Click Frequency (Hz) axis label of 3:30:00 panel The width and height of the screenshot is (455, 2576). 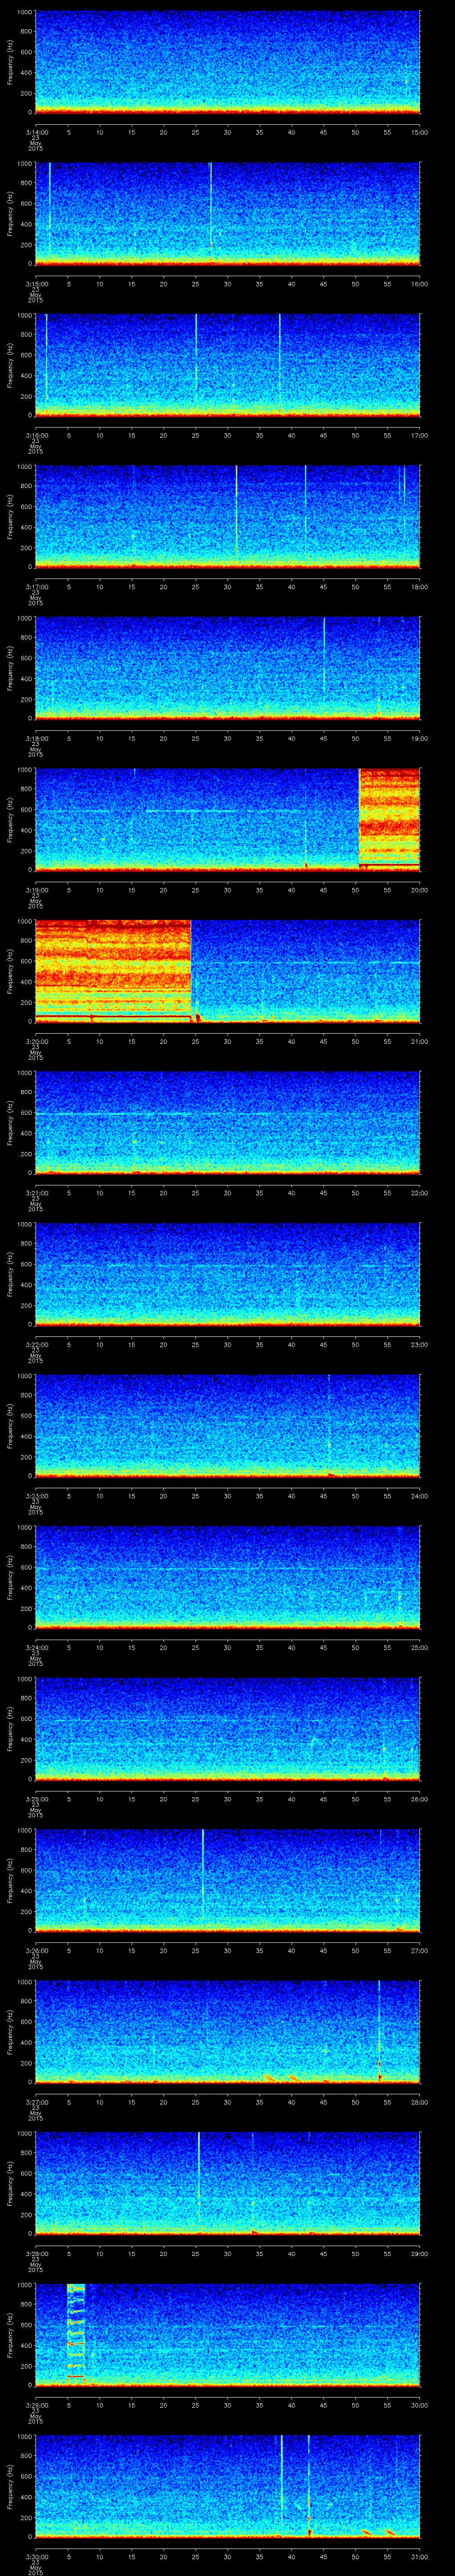10,2486
